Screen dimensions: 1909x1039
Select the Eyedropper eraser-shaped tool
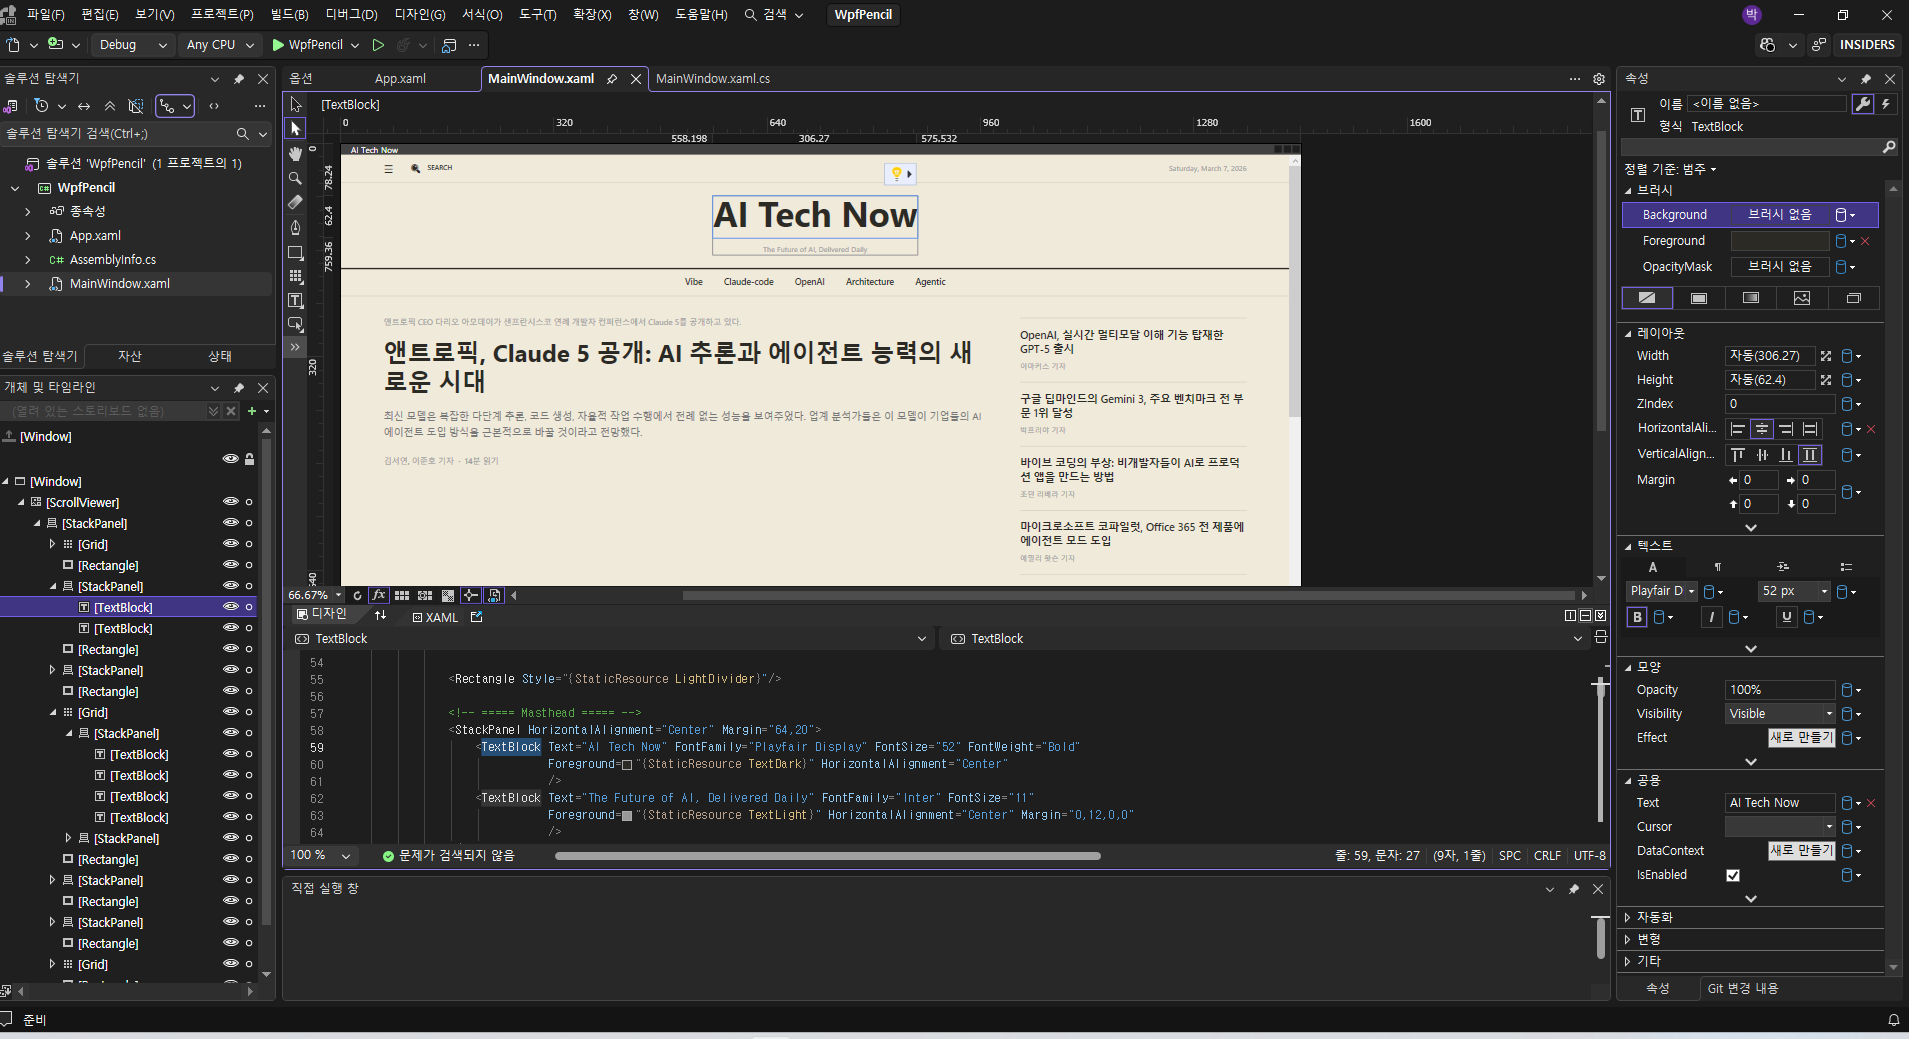pyautogui.click(x=295, y=202)
